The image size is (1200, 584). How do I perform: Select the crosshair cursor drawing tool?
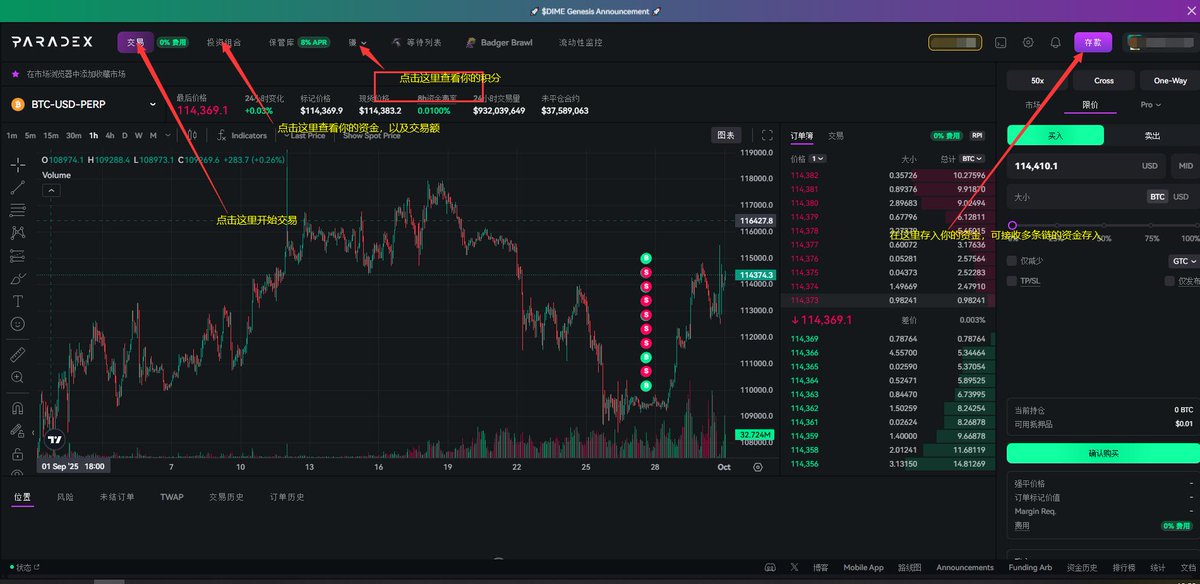point(17,163)
